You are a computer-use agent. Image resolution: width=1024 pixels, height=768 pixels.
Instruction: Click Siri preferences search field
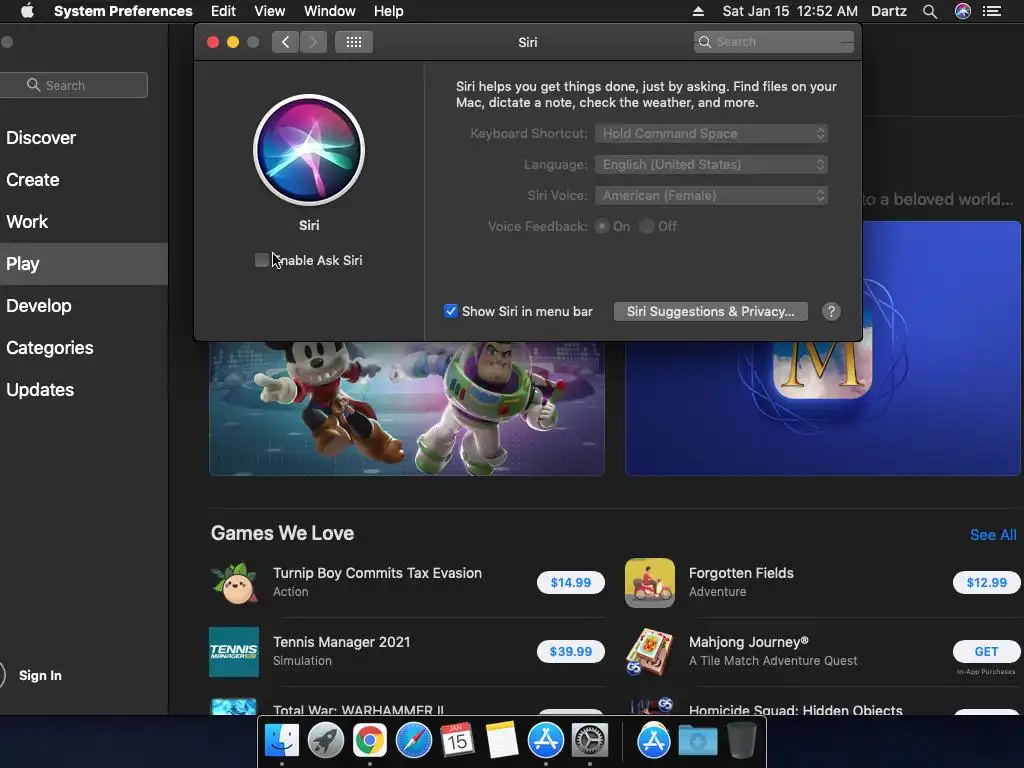pos(773,42)
